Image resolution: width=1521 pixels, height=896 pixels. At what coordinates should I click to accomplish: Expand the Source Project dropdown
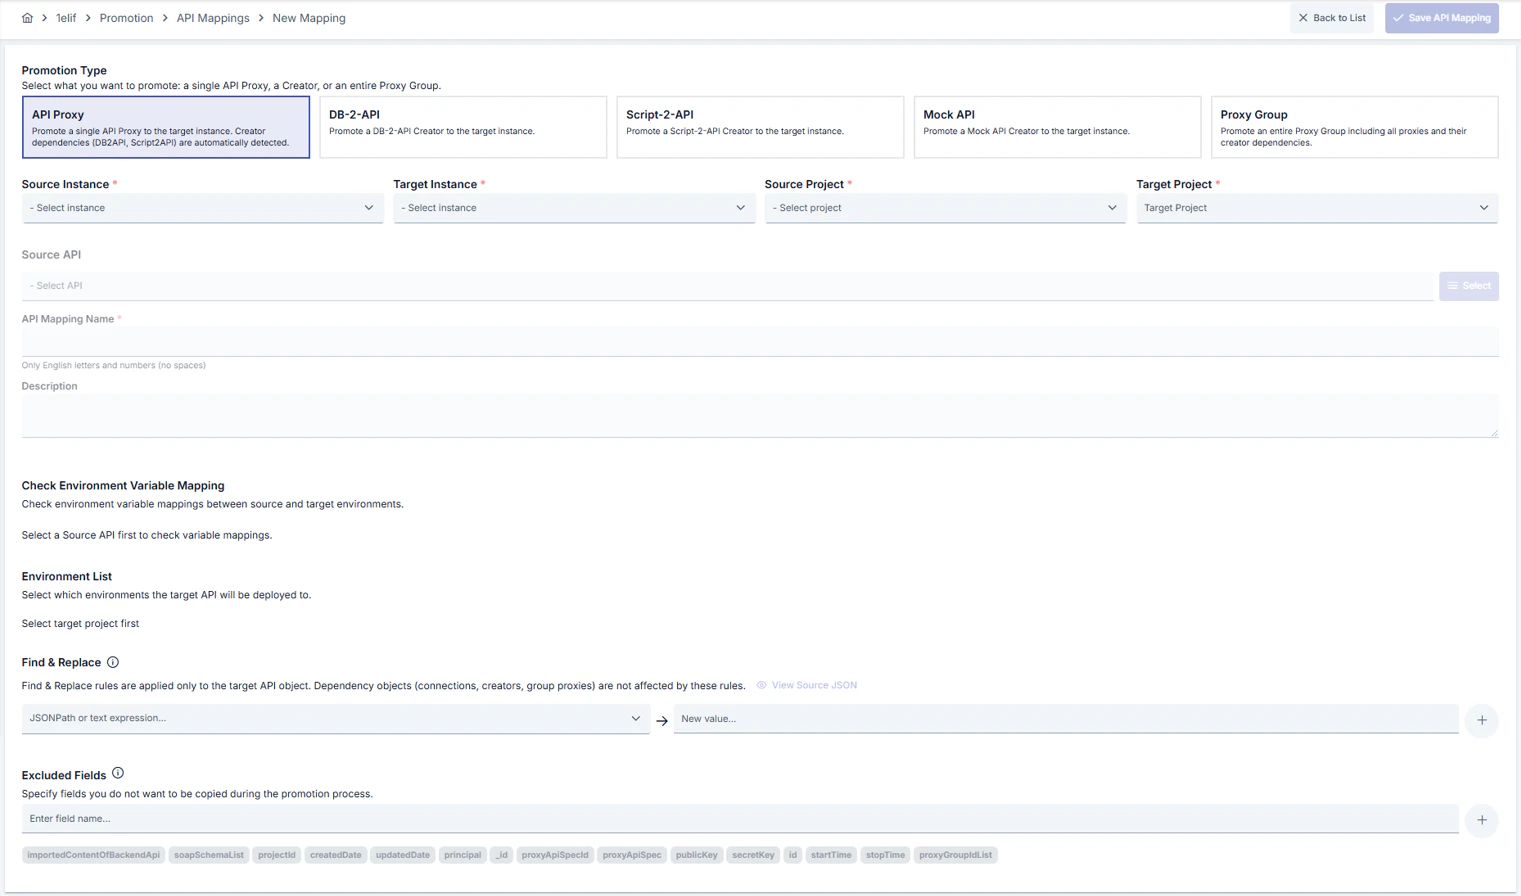pyautogui.click(x=945, y=208)
